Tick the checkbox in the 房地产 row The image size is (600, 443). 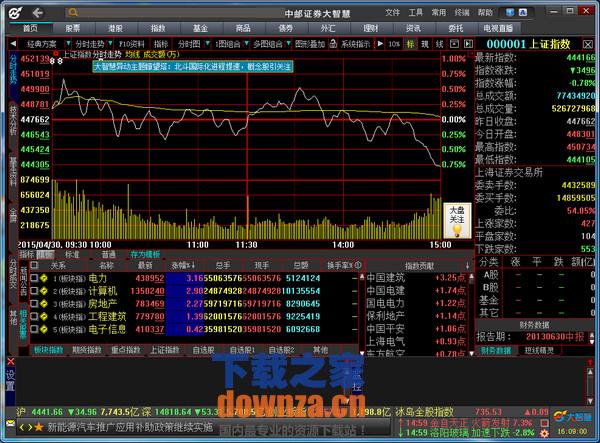click(34, 303)
